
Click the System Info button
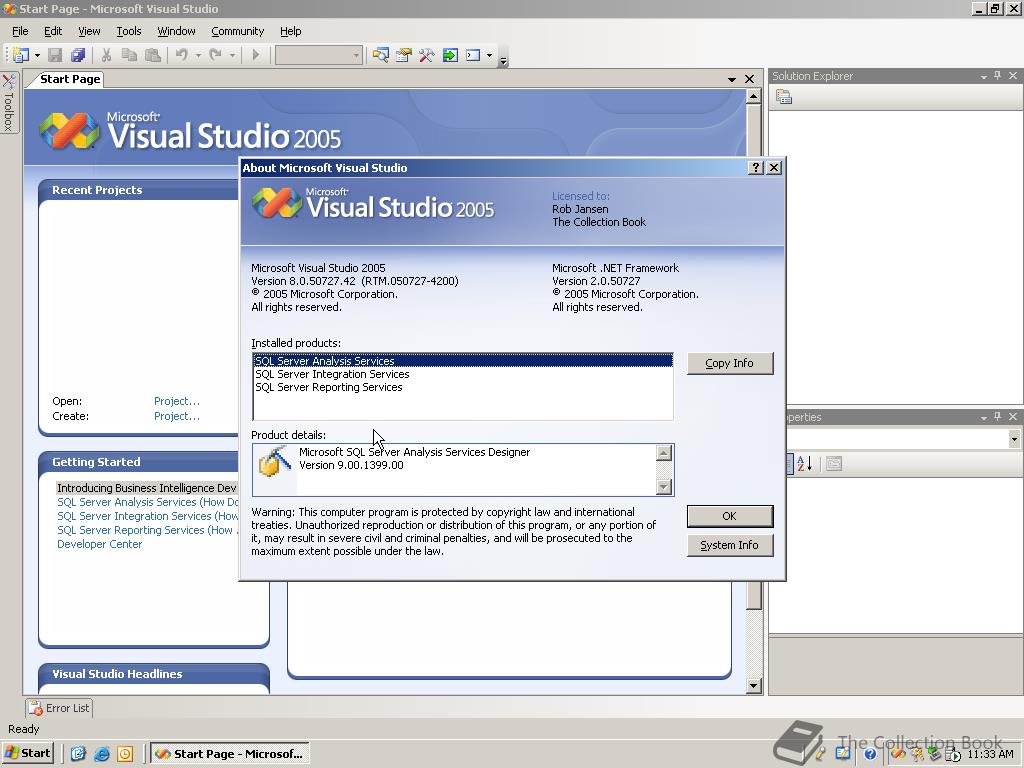[729, 545]
